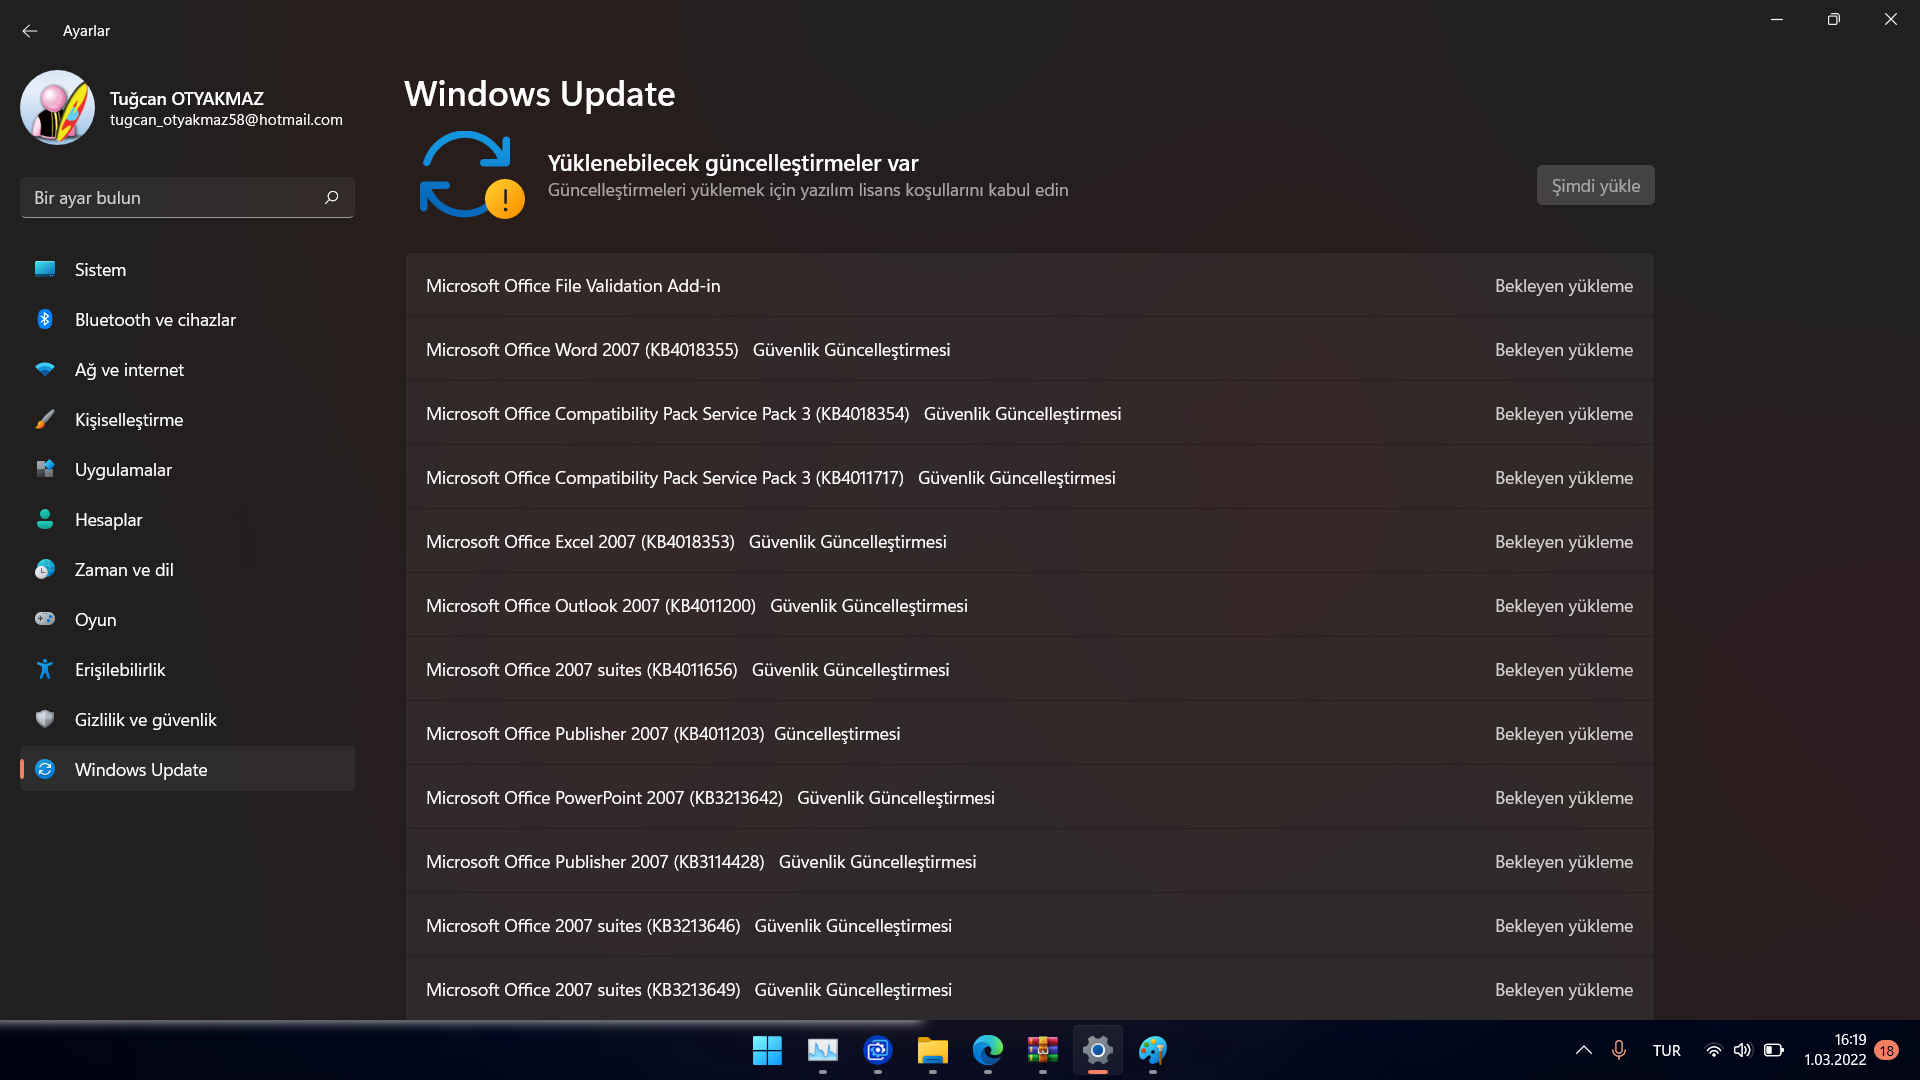Open the TUR language switcher
The width and height of the screenshot is (1920, 1080).
1666,1050
